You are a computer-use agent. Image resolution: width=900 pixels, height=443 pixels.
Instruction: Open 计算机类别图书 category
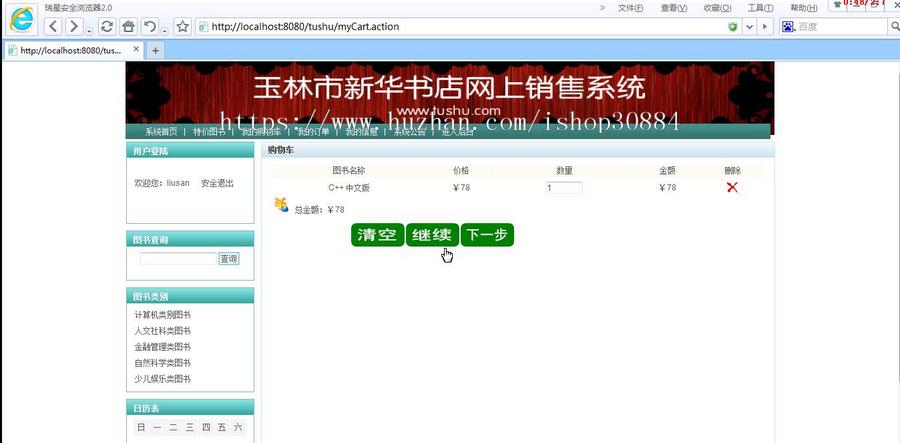(162, 315)
